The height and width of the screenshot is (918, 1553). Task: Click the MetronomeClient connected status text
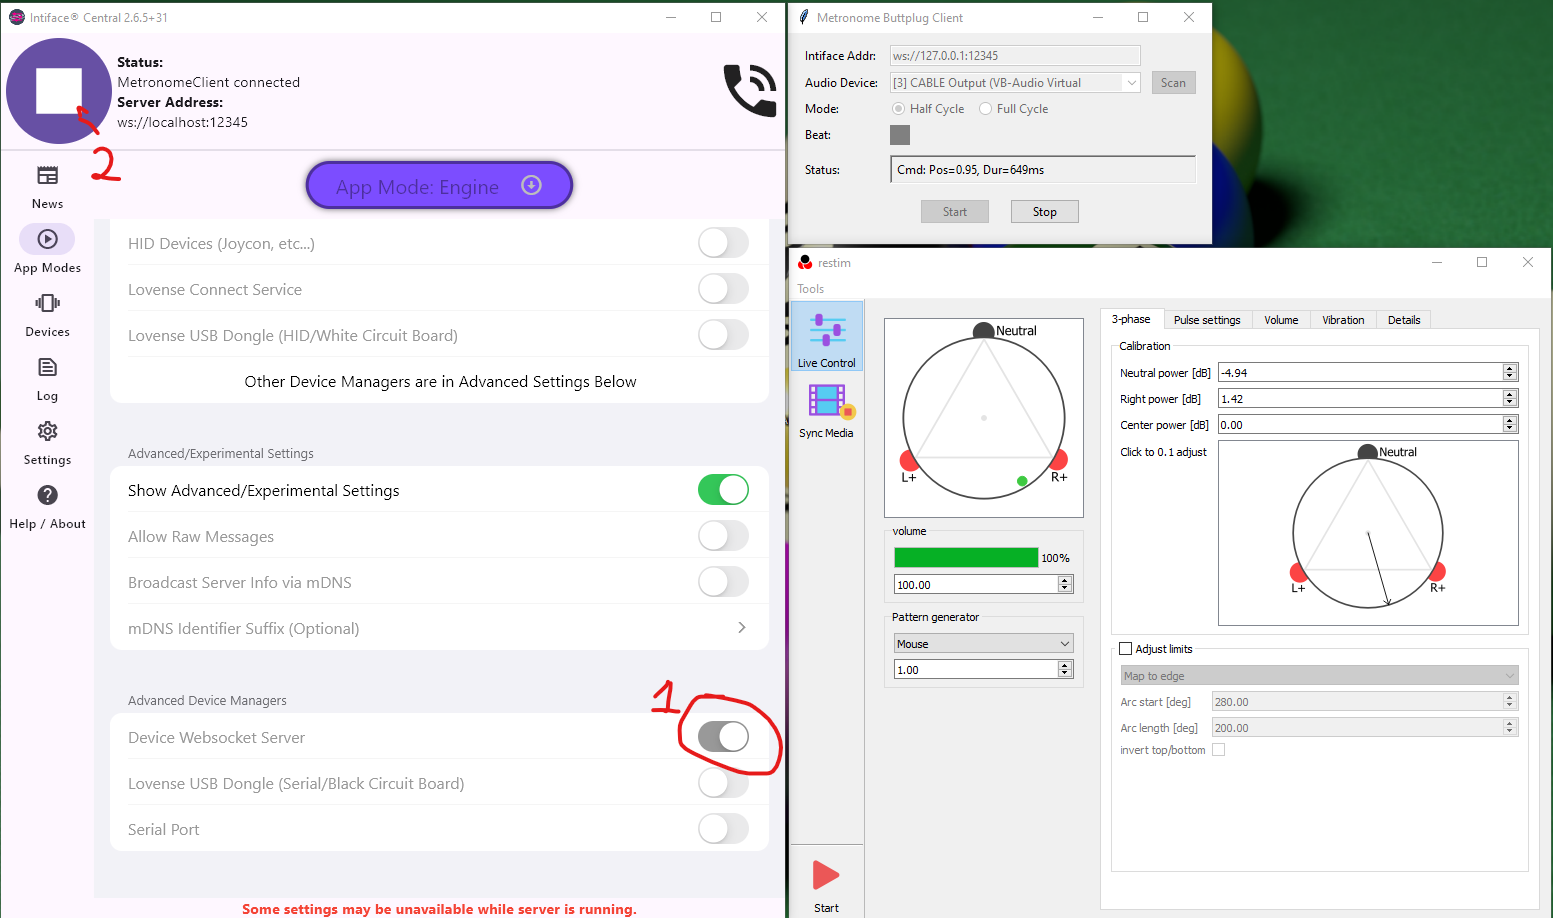coord(209,82)
